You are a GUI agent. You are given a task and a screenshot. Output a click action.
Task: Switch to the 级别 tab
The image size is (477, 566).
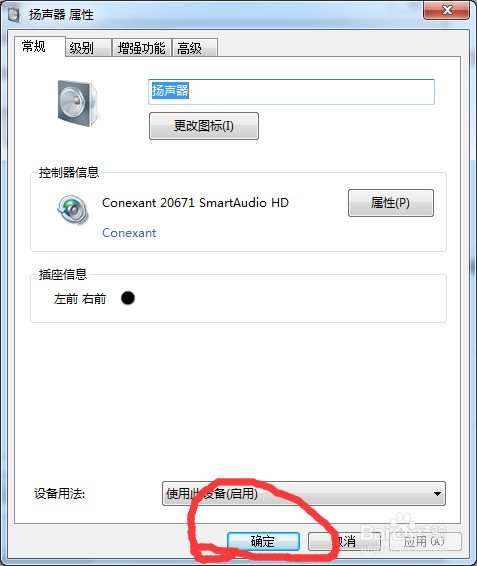tap(88, 48)
